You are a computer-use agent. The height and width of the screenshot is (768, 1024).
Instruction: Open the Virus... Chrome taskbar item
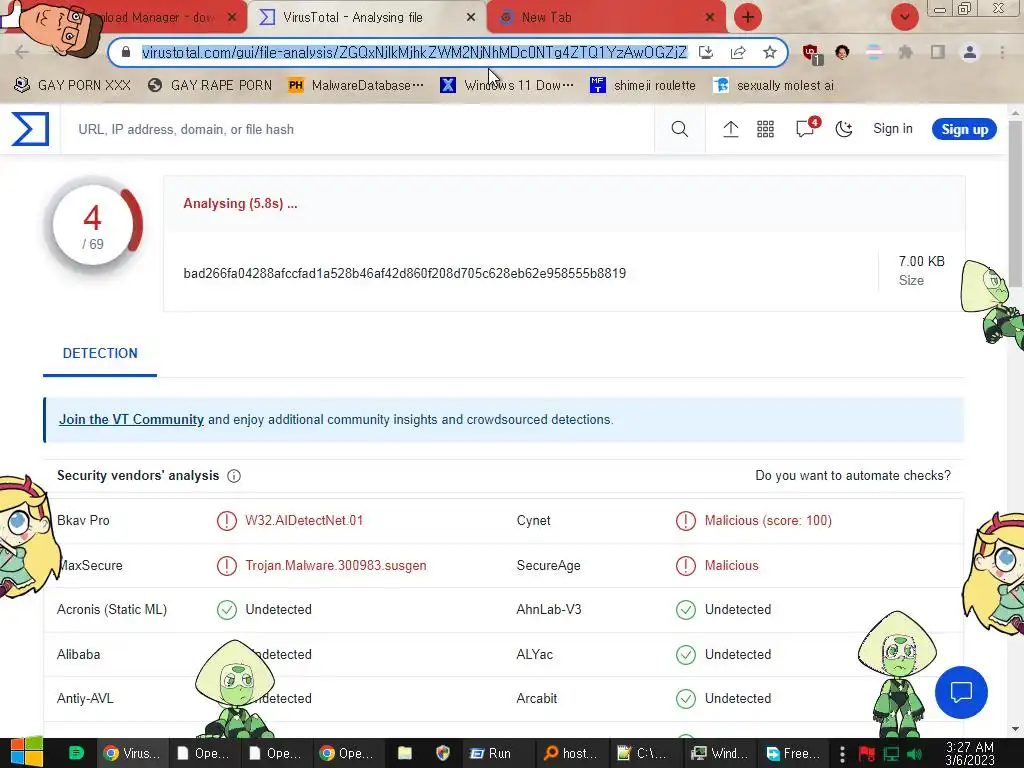(x=131, y=753)
